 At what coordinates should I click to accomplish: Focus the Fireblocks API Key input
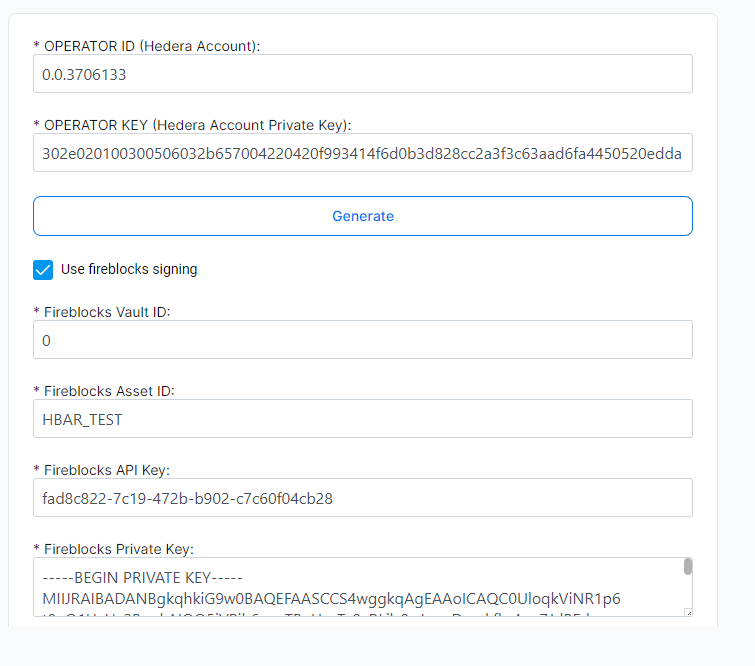pyautogui.click(x=363, y=497)
